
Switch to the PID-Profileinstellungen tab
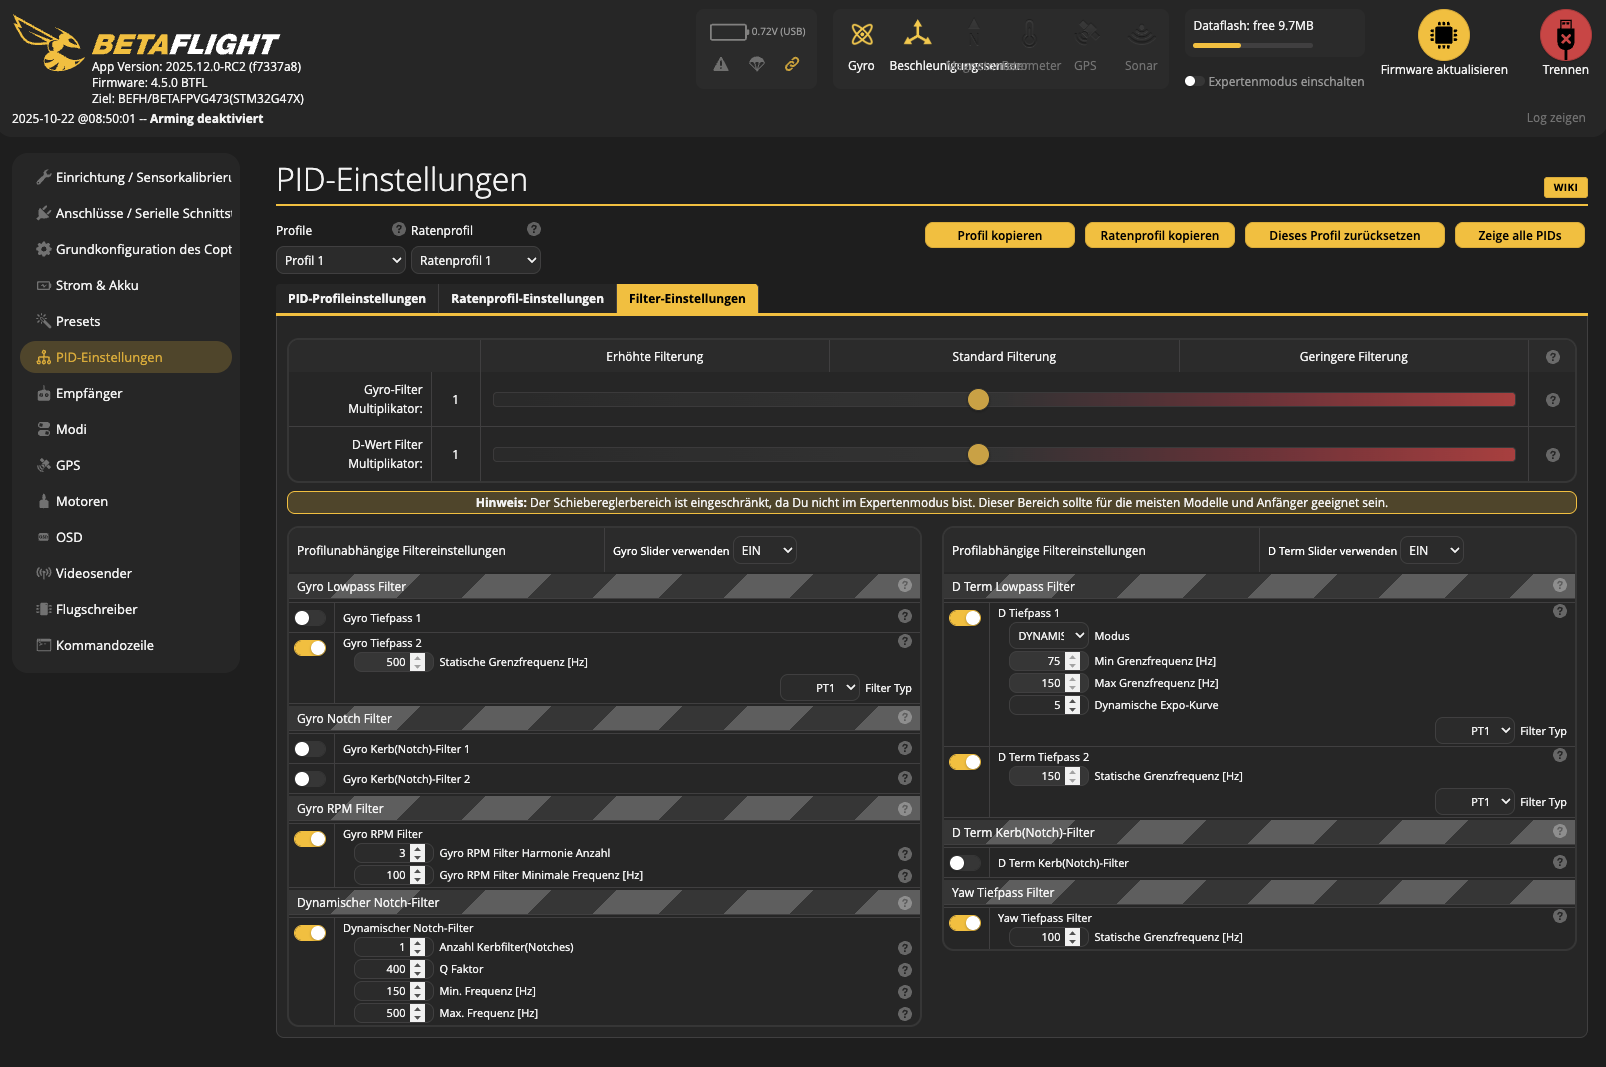coord(357,298)
